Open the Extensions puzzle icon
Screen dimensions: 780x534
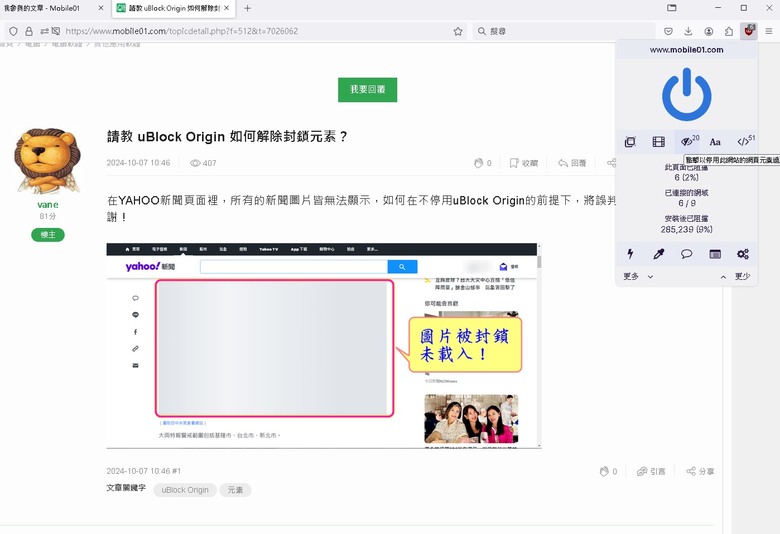729,31
